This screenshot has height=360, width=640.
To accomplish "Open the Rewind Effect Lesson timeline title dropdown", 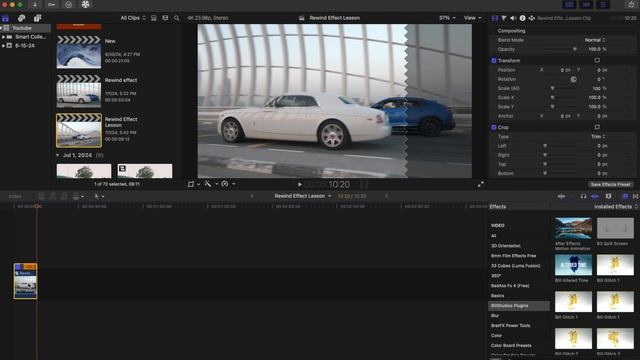I will point(302,196).
